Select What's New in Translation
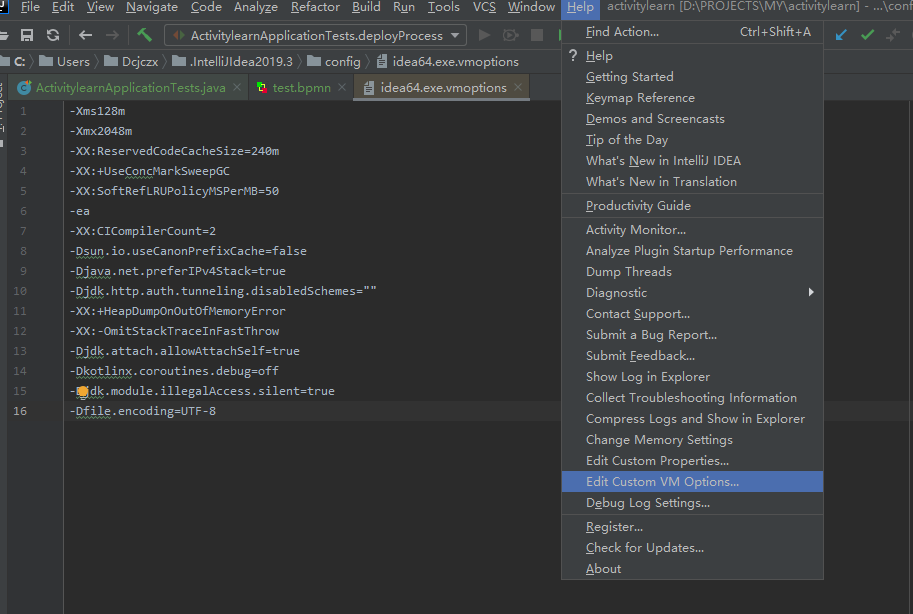Image resolution: width=913 pixels, height=614 pixels. coord(692,182)
